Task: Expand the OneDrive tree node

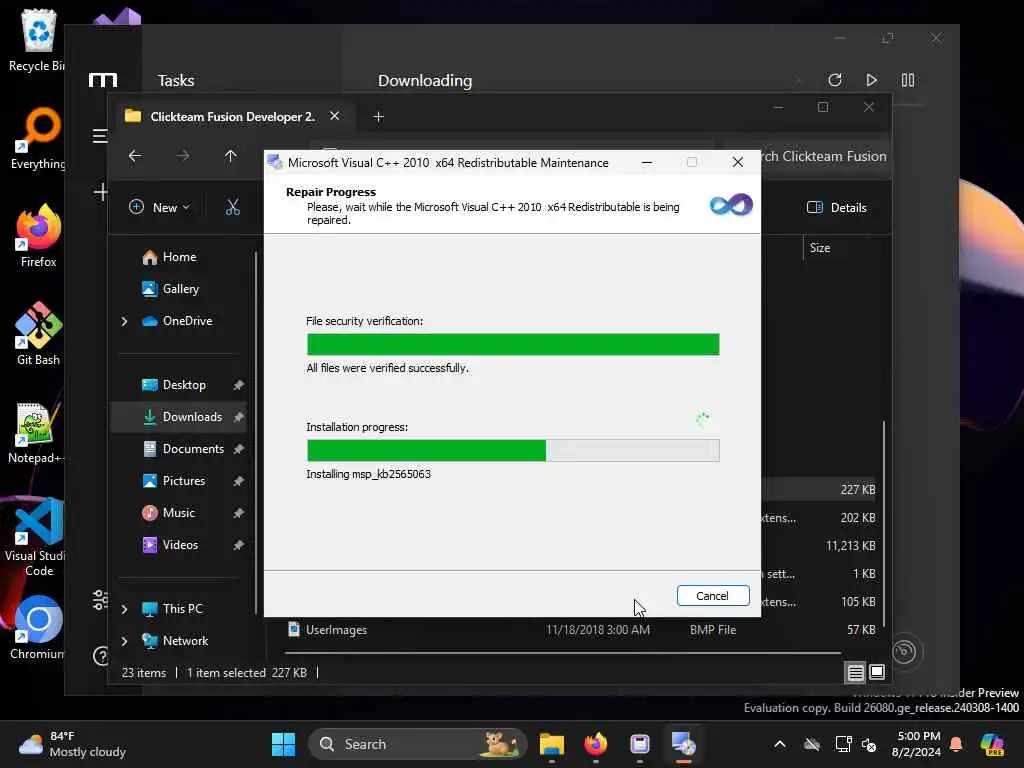Action: 124,321
